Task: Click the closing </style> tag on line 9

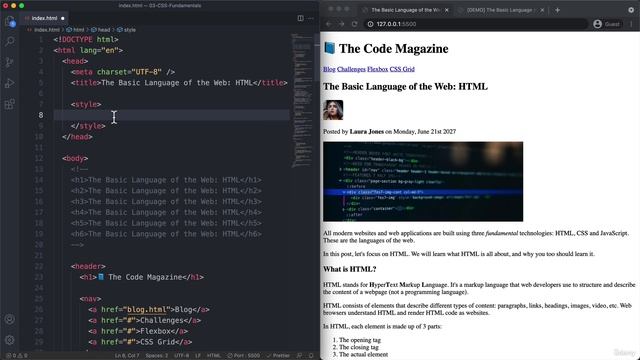Action: coord(88,126)
